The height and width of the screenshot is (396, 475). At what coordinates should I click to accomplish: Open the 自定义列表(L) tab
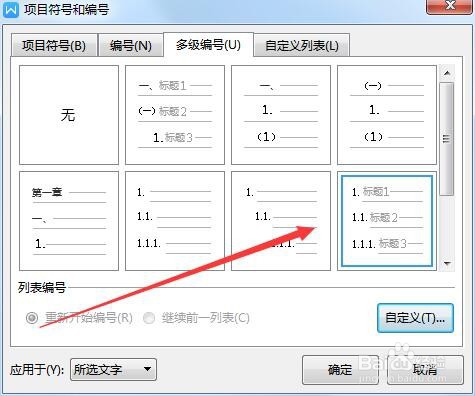pos(302,45)
